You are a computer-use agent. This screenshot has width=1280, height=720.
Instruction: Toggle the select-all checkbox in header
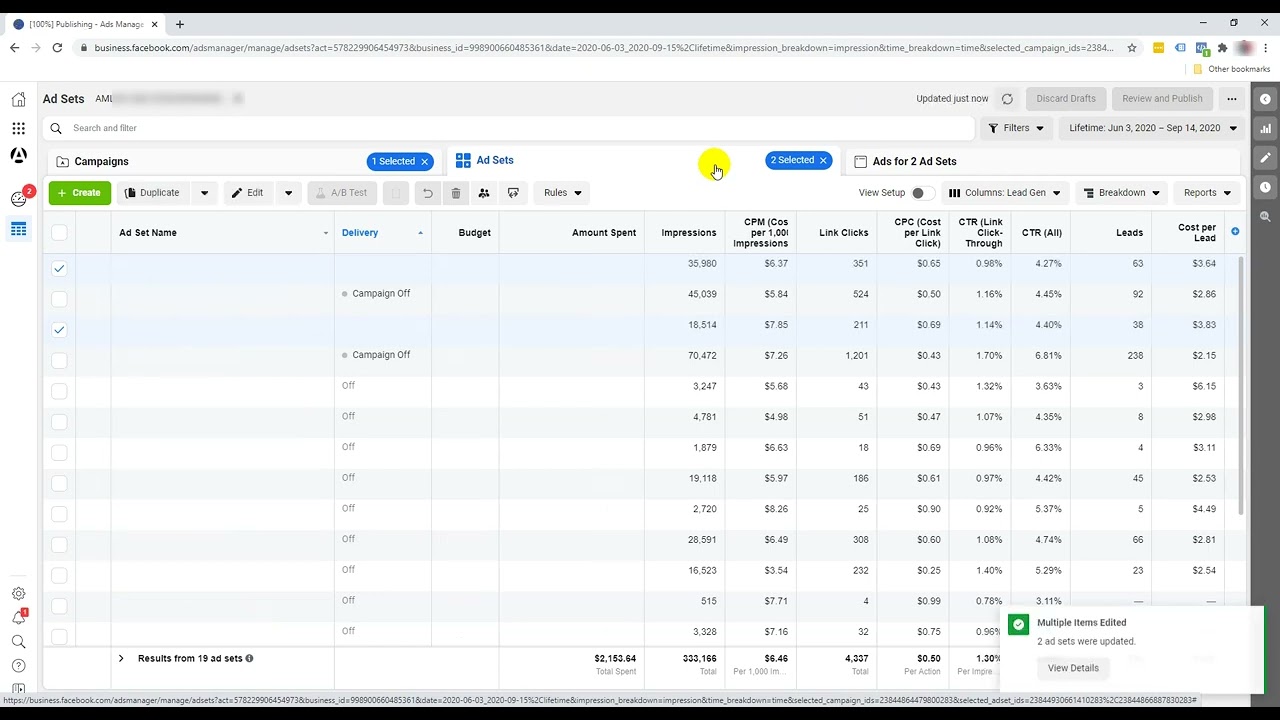(59, 232)
